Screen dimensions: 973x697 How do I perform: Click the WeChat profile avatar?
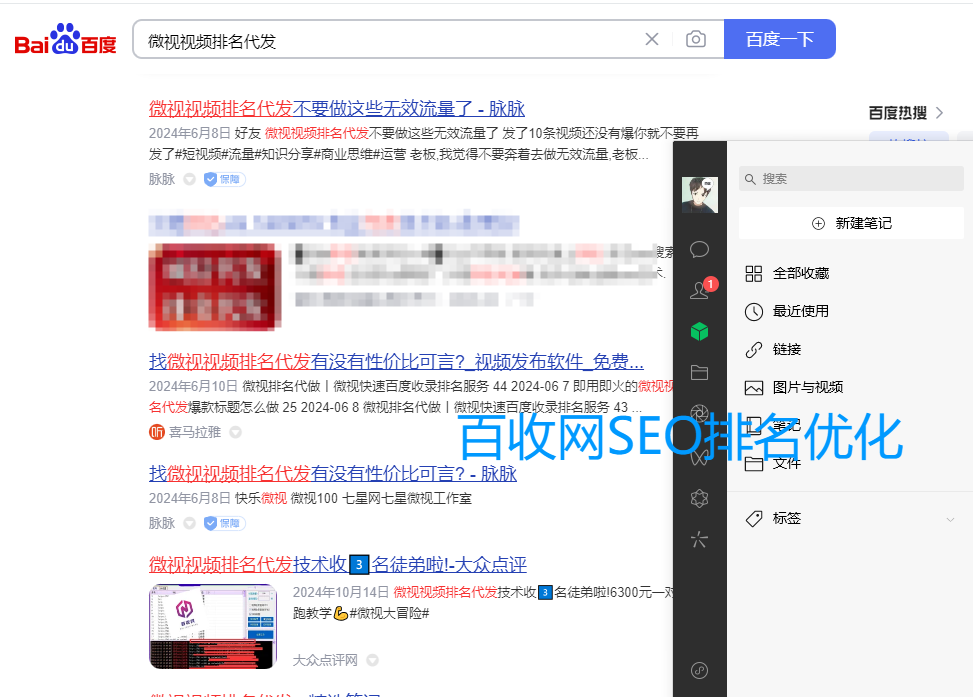[x=699, y=195]
